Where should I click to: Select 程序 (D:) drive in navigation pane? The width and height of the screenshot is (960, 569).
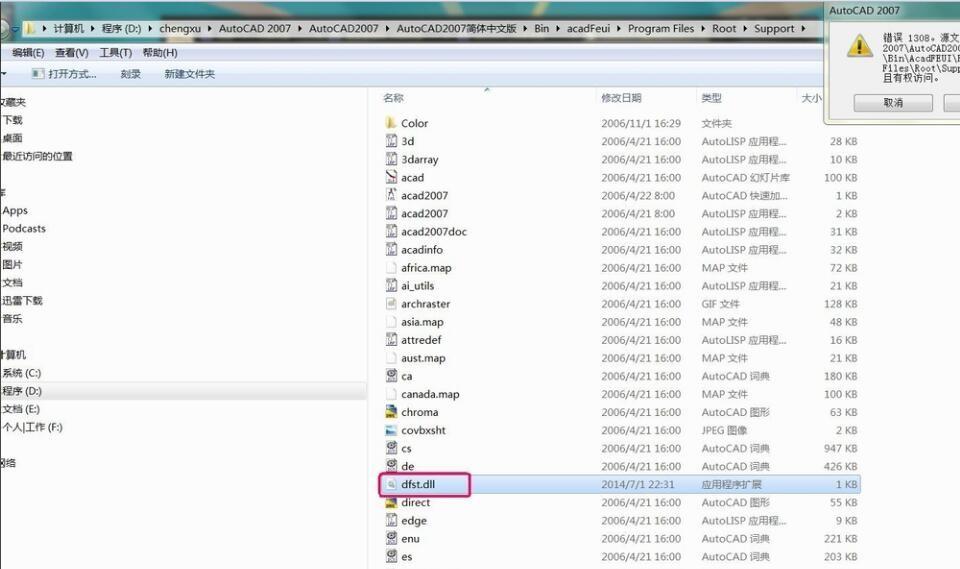pos(21,391)
